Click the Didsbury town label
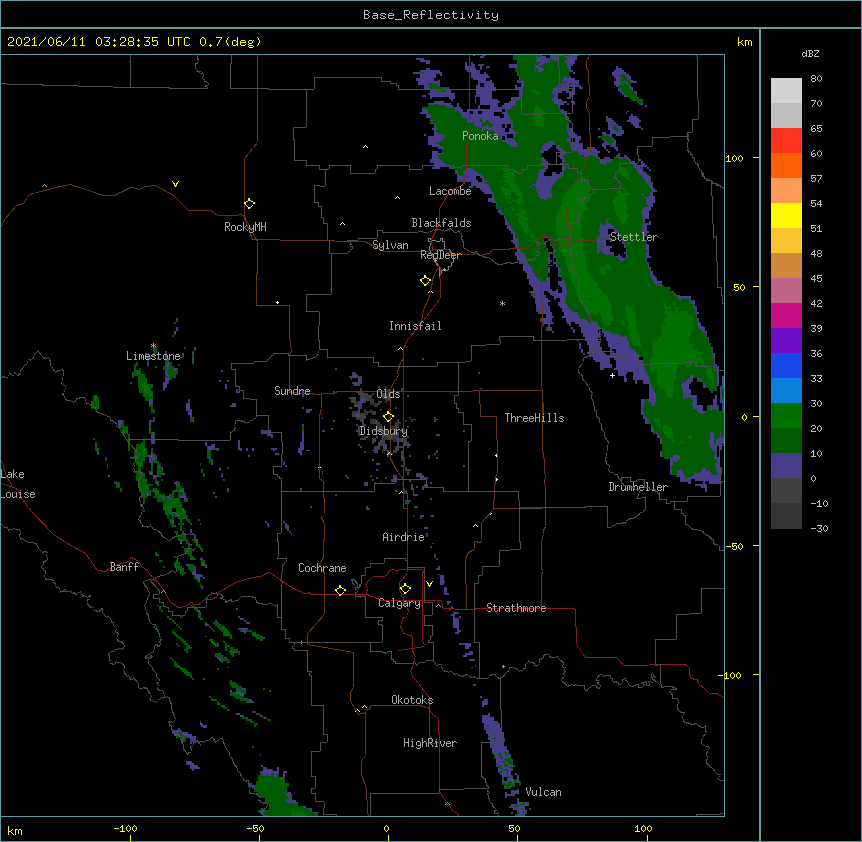The width and height of the screenshot is (862, 842). coord(383,431)
